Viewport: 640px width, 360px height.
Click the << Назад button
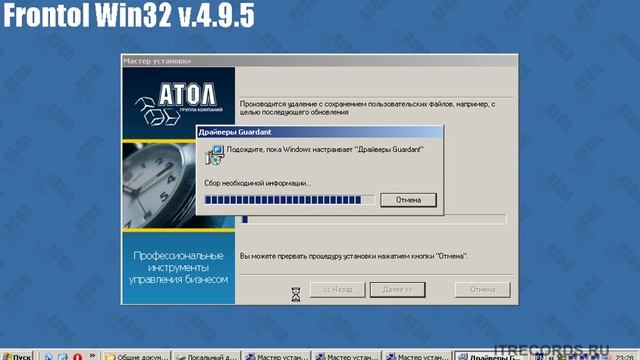tap(338, 290)
